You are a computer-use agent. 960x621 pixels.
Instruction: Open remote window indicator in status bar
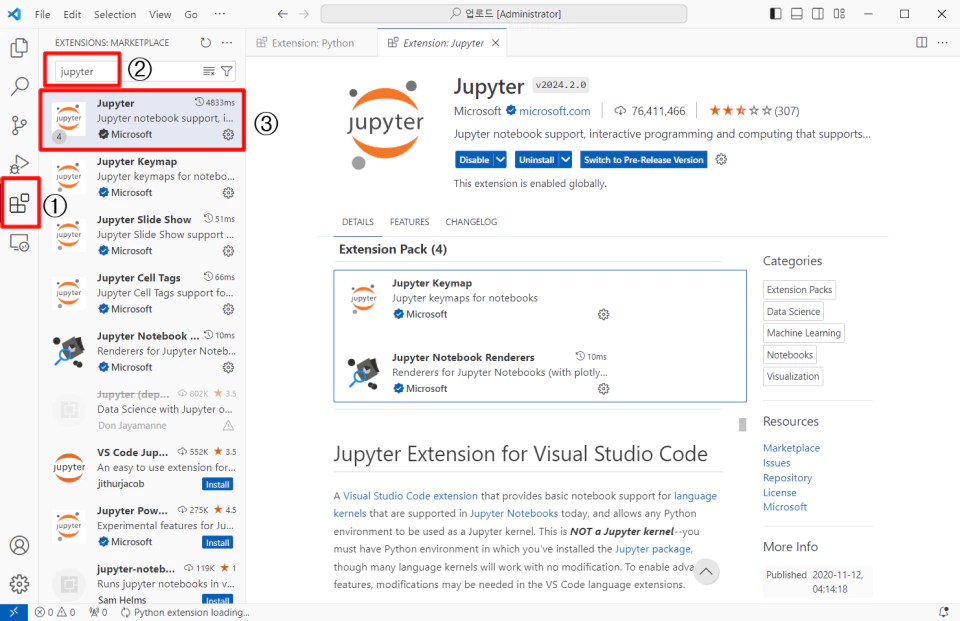pyautogui.click(x=13, y=612)
